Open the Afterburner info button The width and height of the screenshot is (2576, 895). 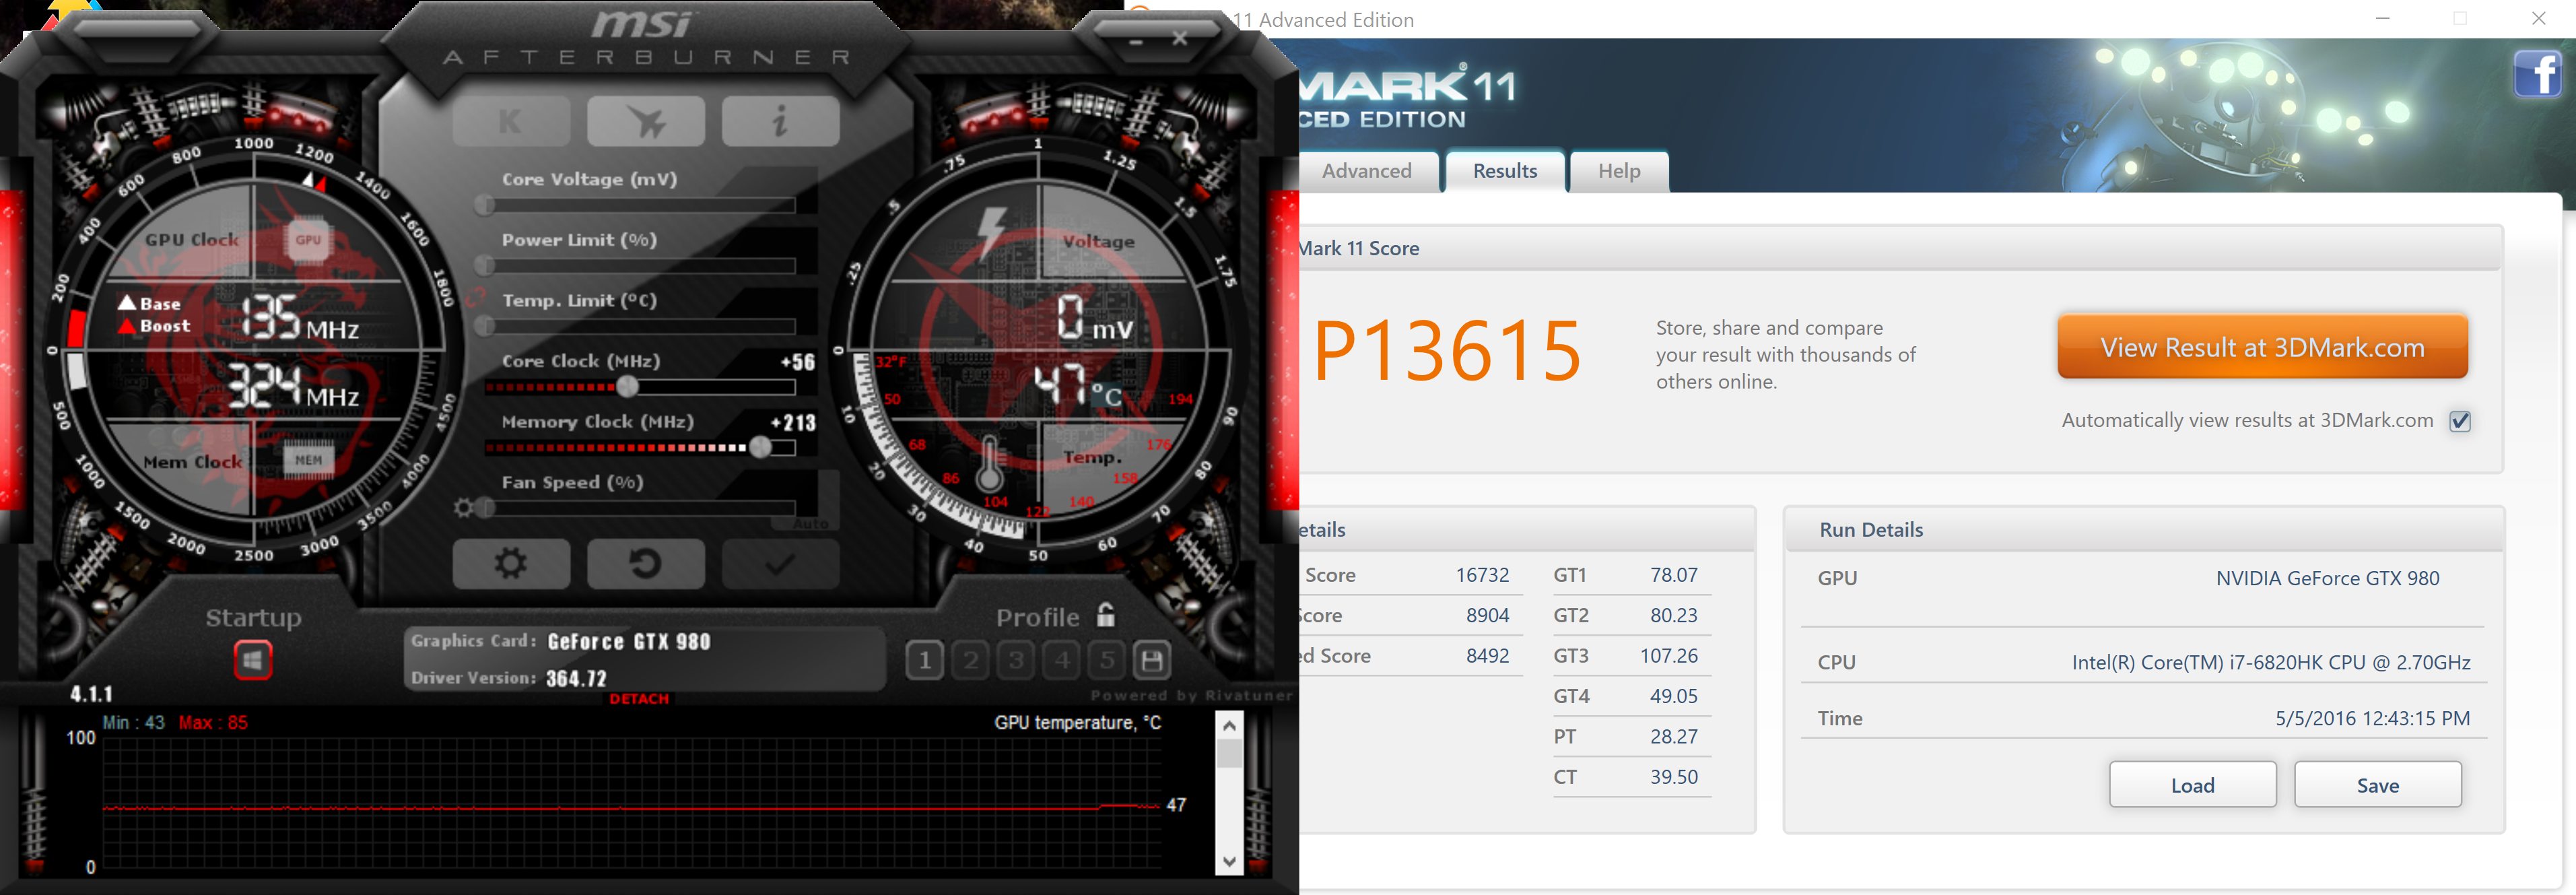tap(780, 122)
